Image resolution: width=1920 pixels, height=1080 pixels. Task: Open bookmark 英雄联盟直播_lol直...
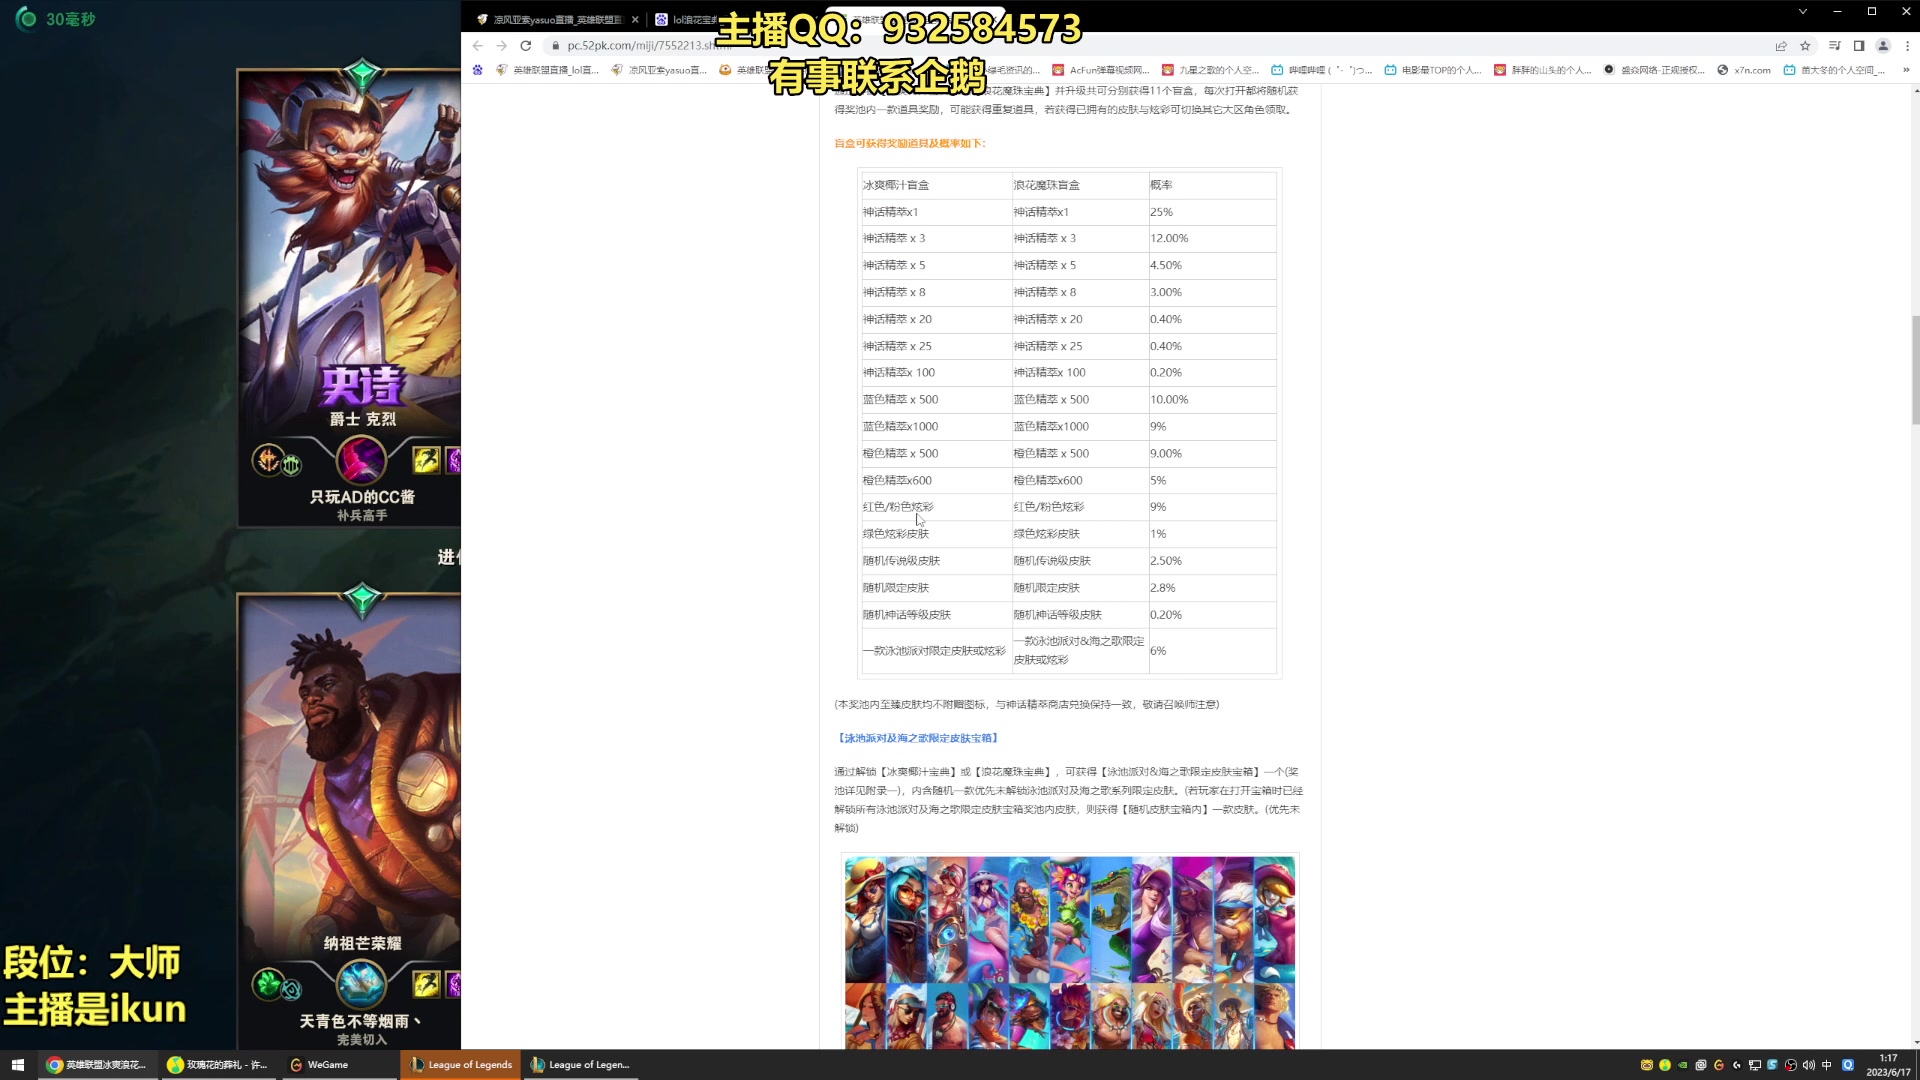[548, 70]
